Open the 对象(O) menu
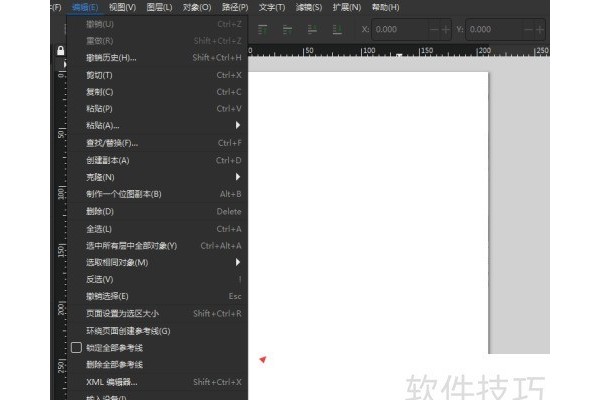This screenshot has height=400, width=600. tap(197, 7)
